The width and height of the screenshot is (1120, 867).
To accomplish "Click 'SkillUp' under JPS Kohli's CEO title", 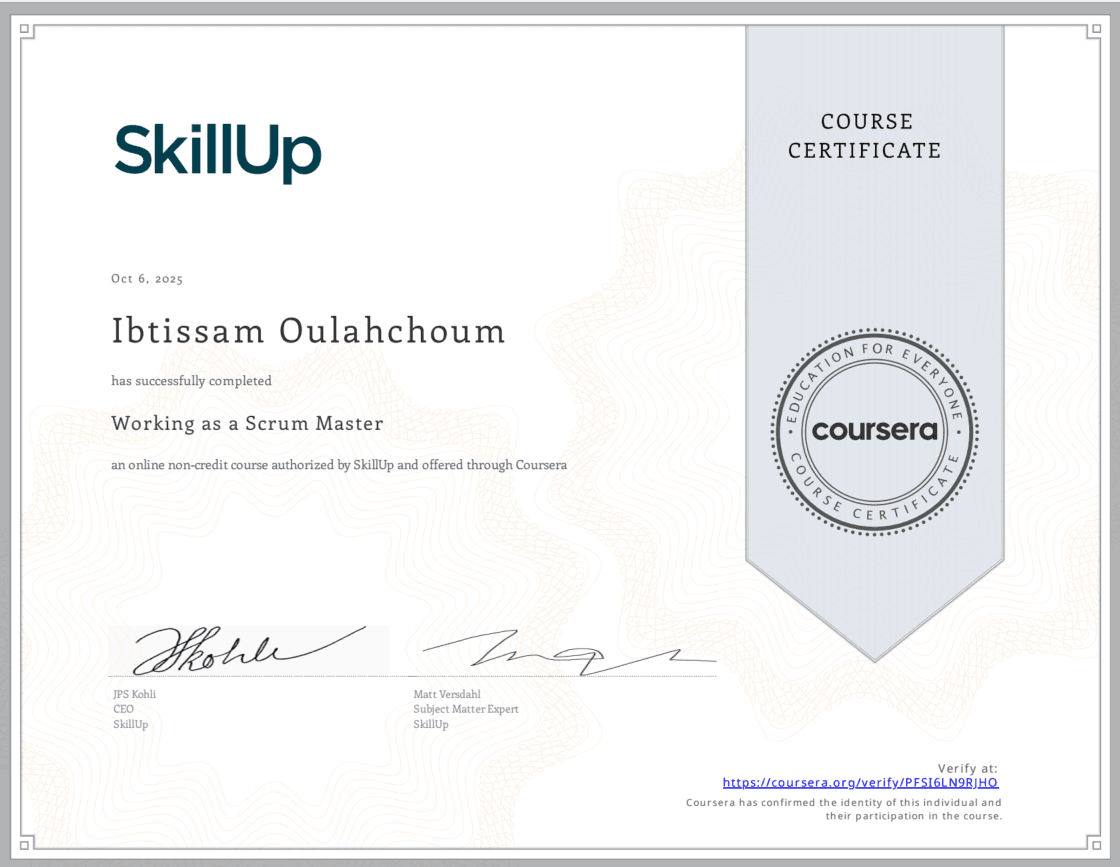I will point(131,724).
